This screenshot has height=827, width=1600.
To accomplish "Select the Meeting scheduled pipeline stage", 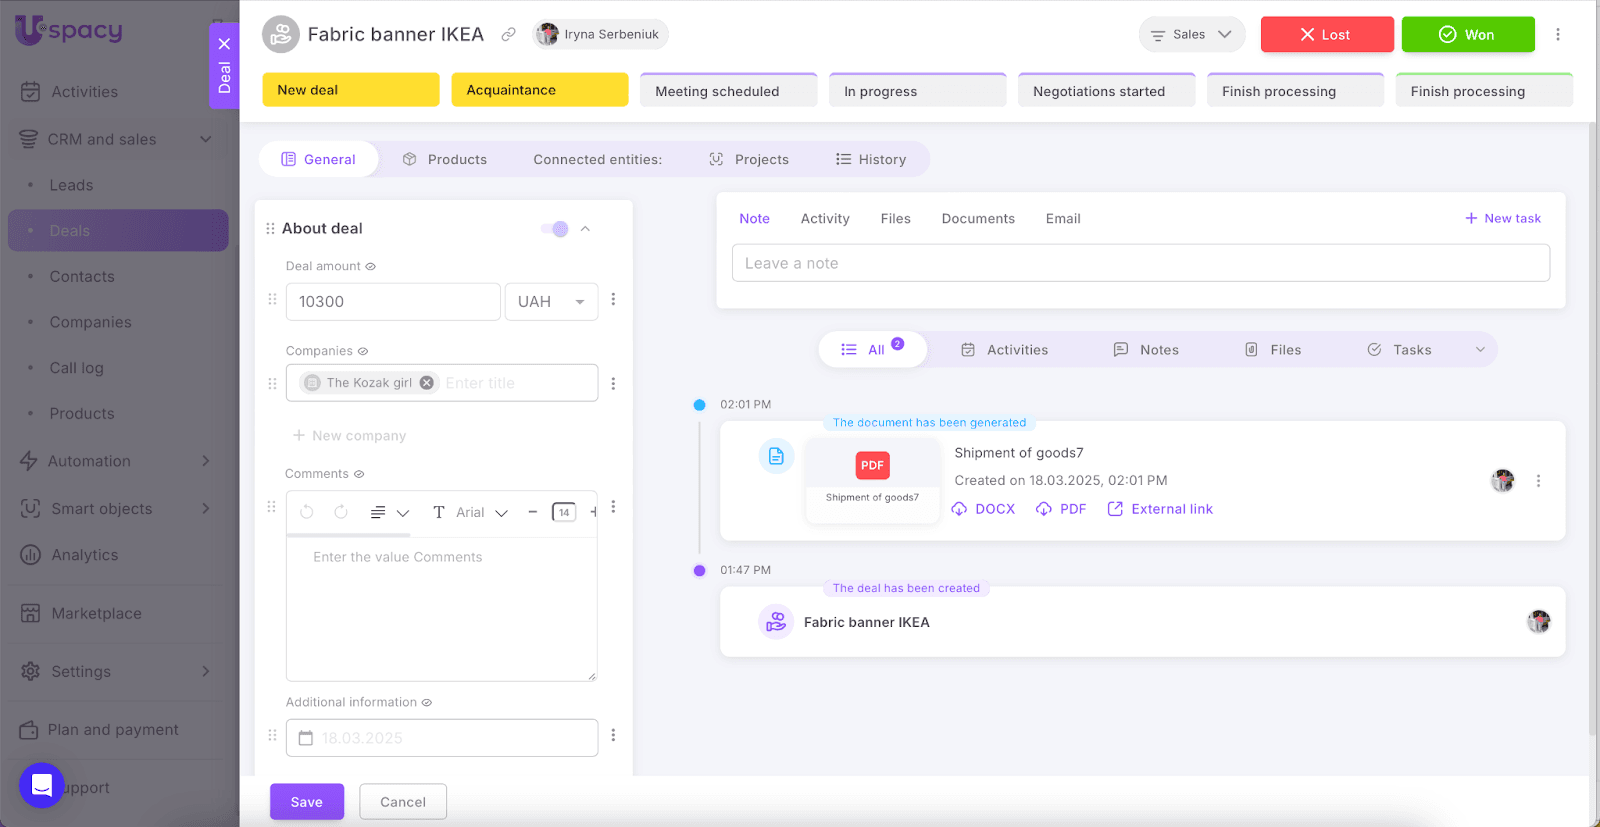I will 728,91.
